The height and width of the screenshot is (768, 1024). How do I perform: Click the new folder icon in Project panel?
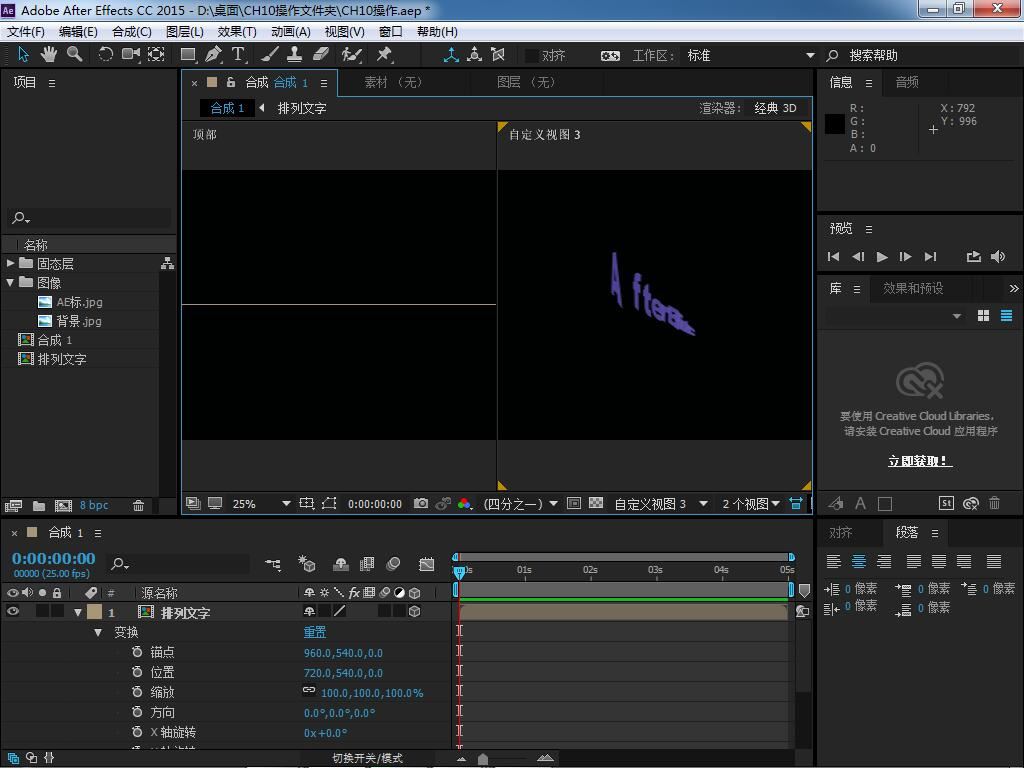tap(39, 505)
